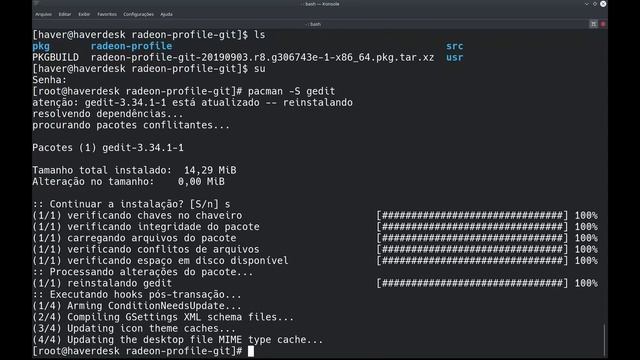Maximize the Konsole window
The width and height of the screenshot is (640, 360).
595,4
